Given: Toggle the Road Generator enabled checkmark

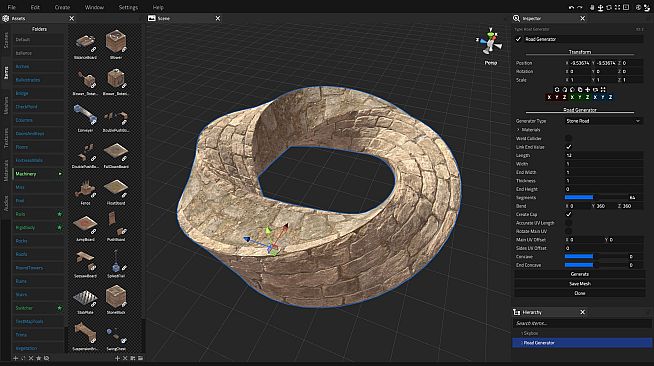Looking at the screenshot, I should point(518,39).
